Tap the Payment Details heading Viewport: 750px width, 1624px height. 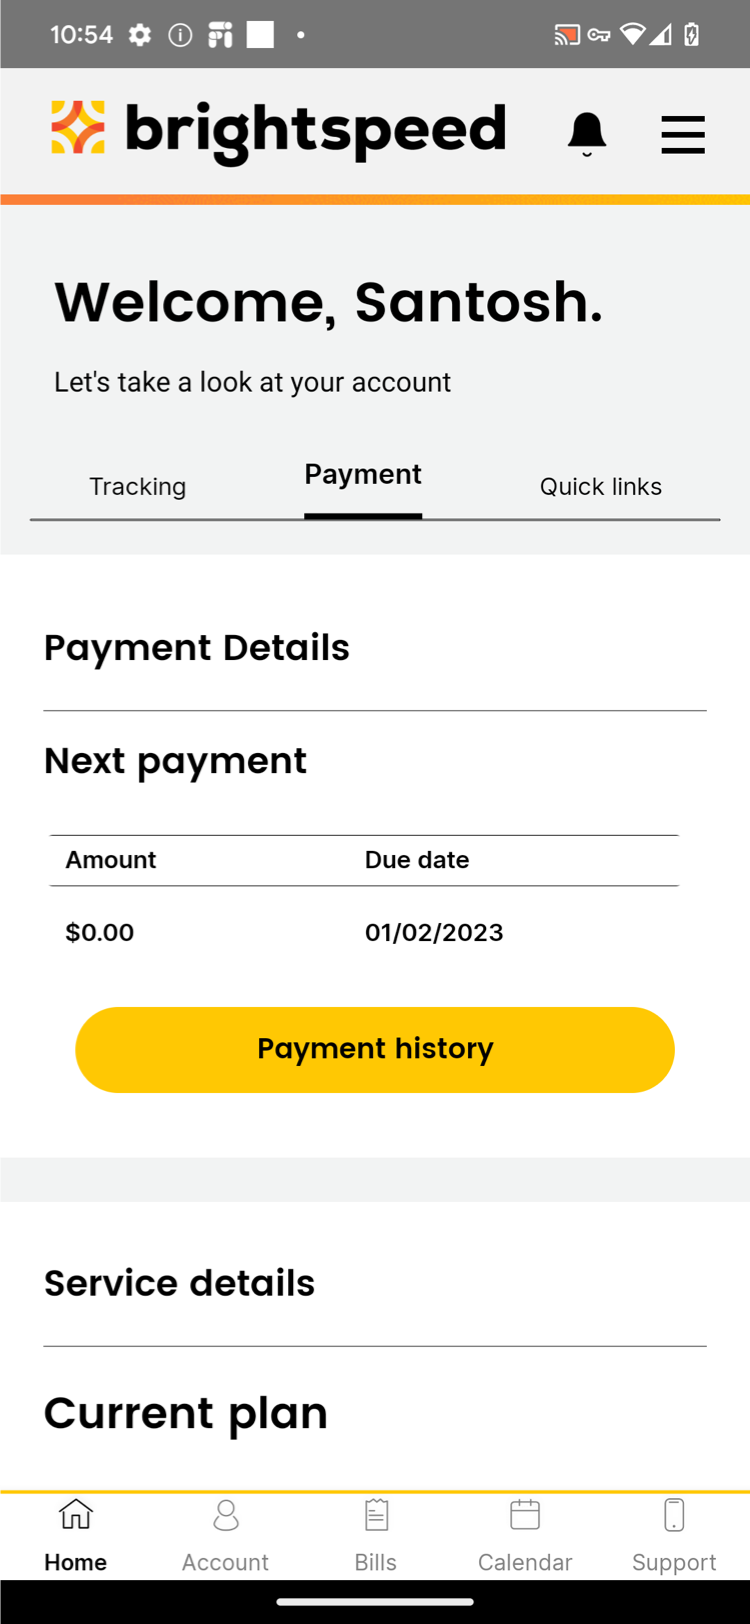point(197,648)
